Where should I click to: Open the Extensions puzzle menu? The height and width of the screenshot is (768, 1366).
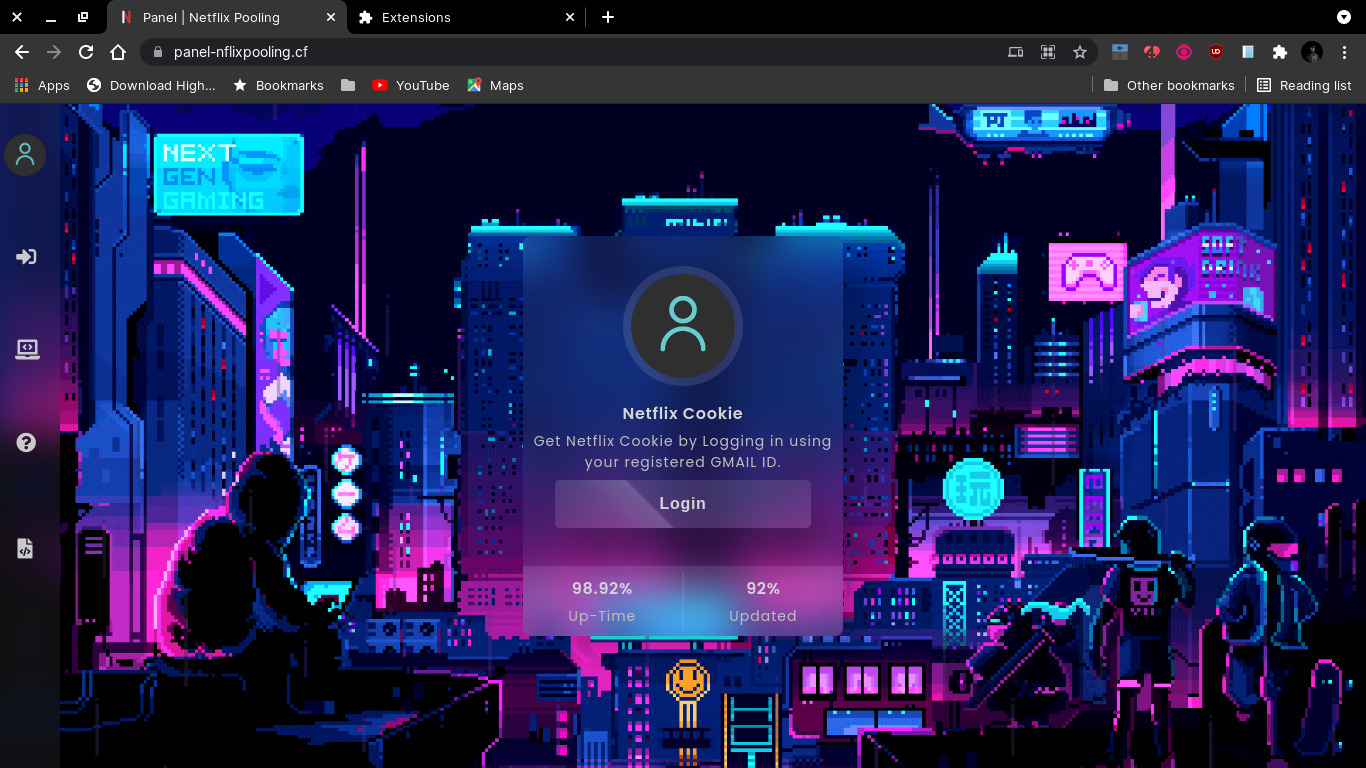point(1280,52)
